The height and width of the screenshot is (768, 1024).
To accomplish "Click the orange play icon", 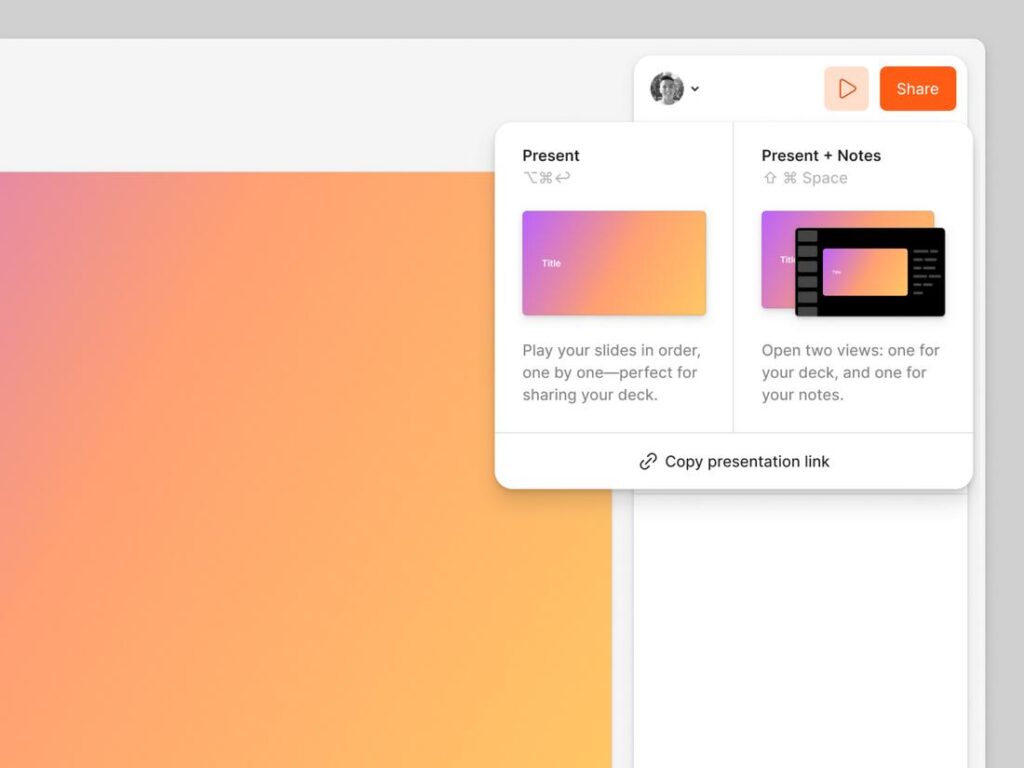I will coord(846,88).
